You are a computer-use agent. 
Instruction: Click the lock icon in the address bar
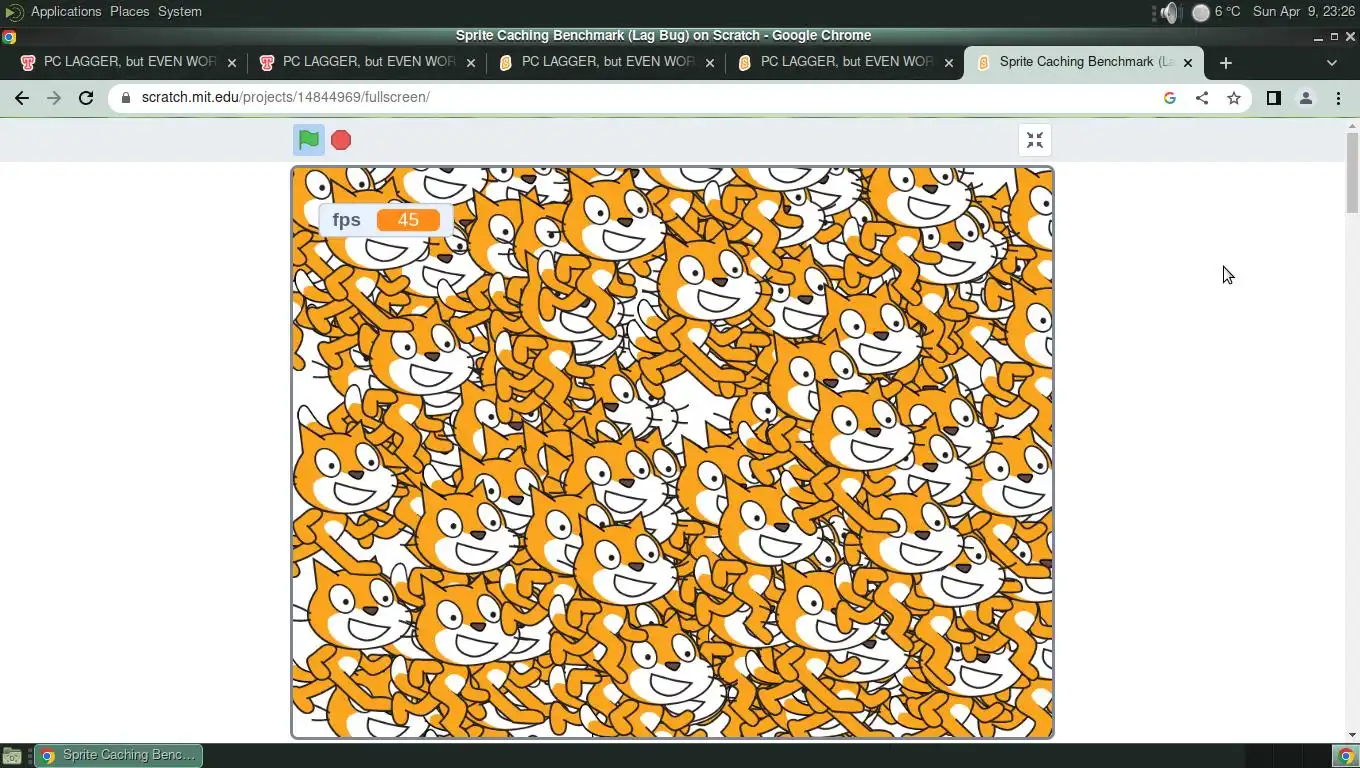point(126,98)
